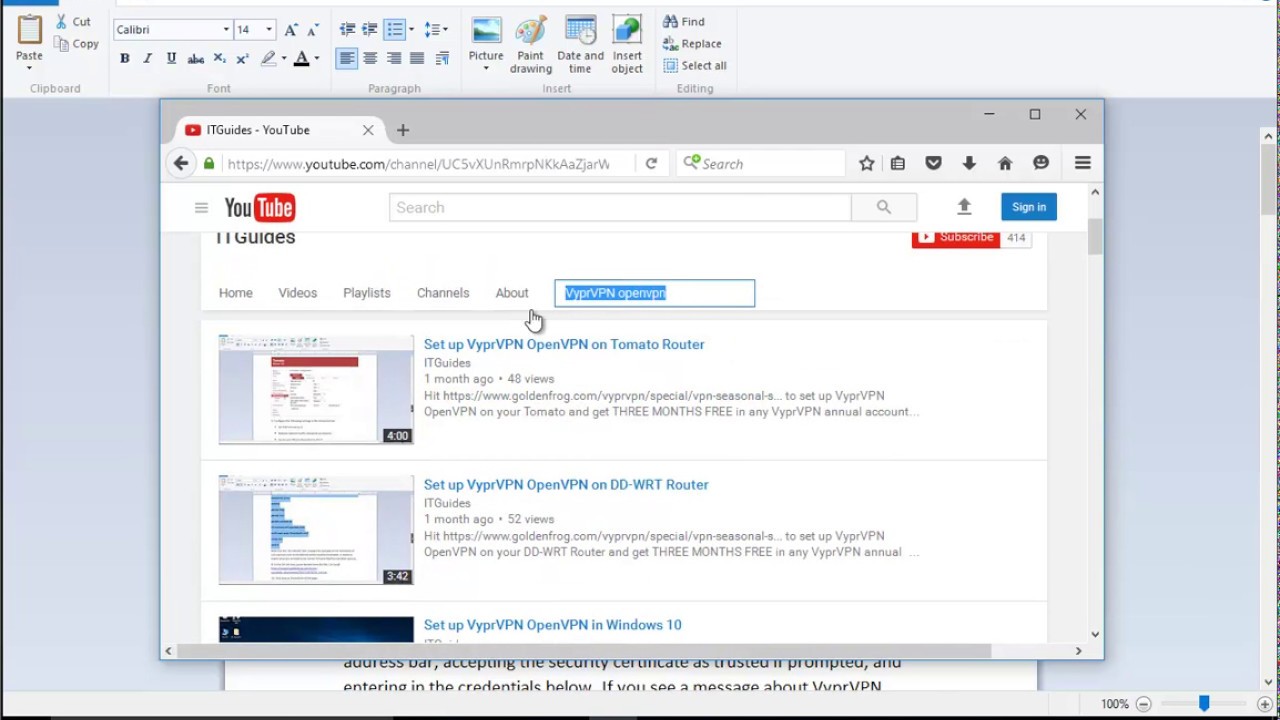Screen dimensions: 1280x720
Task: Close the ITGuides - YouTube tab
Action: click(368, 130)
